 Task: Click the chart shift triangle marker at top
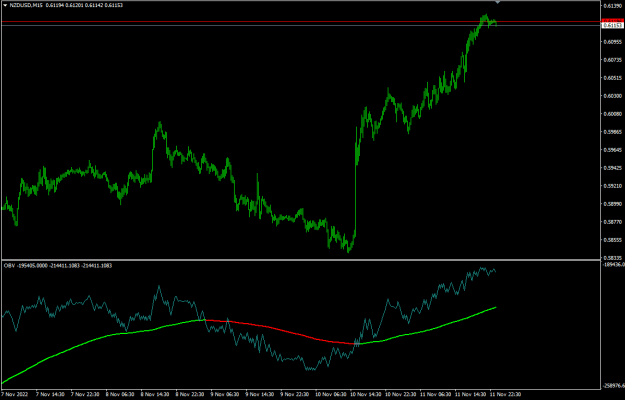point(497,2)
